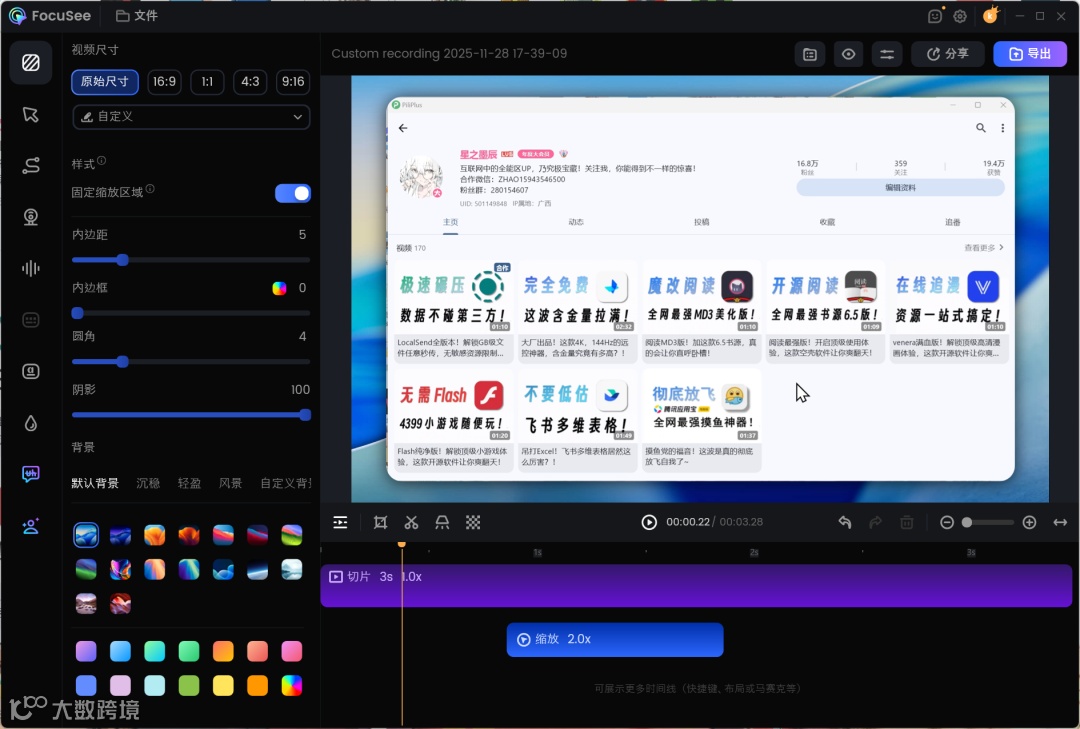Screen dimensions: 1080x729
Task: Zoom out the timeline with minus icon
Action: pos(947,522)
